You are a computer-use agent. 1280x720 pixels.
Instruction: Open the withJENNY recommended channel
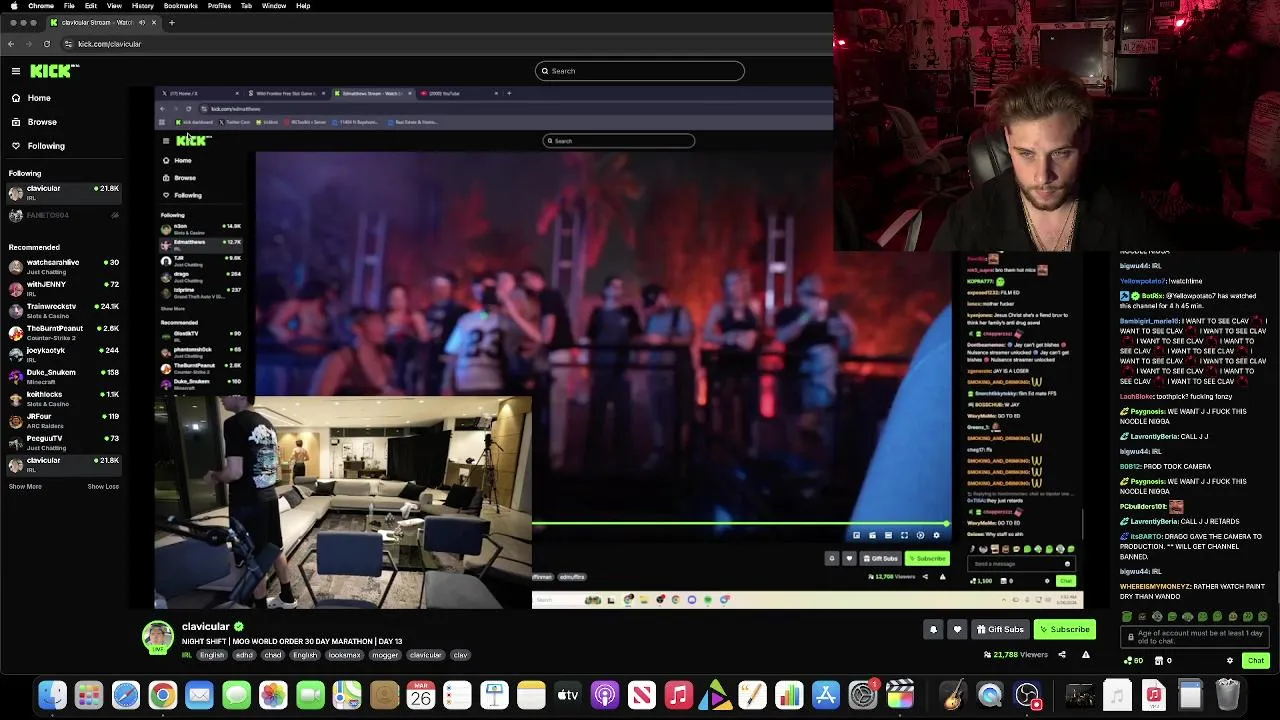click(64, 288)
